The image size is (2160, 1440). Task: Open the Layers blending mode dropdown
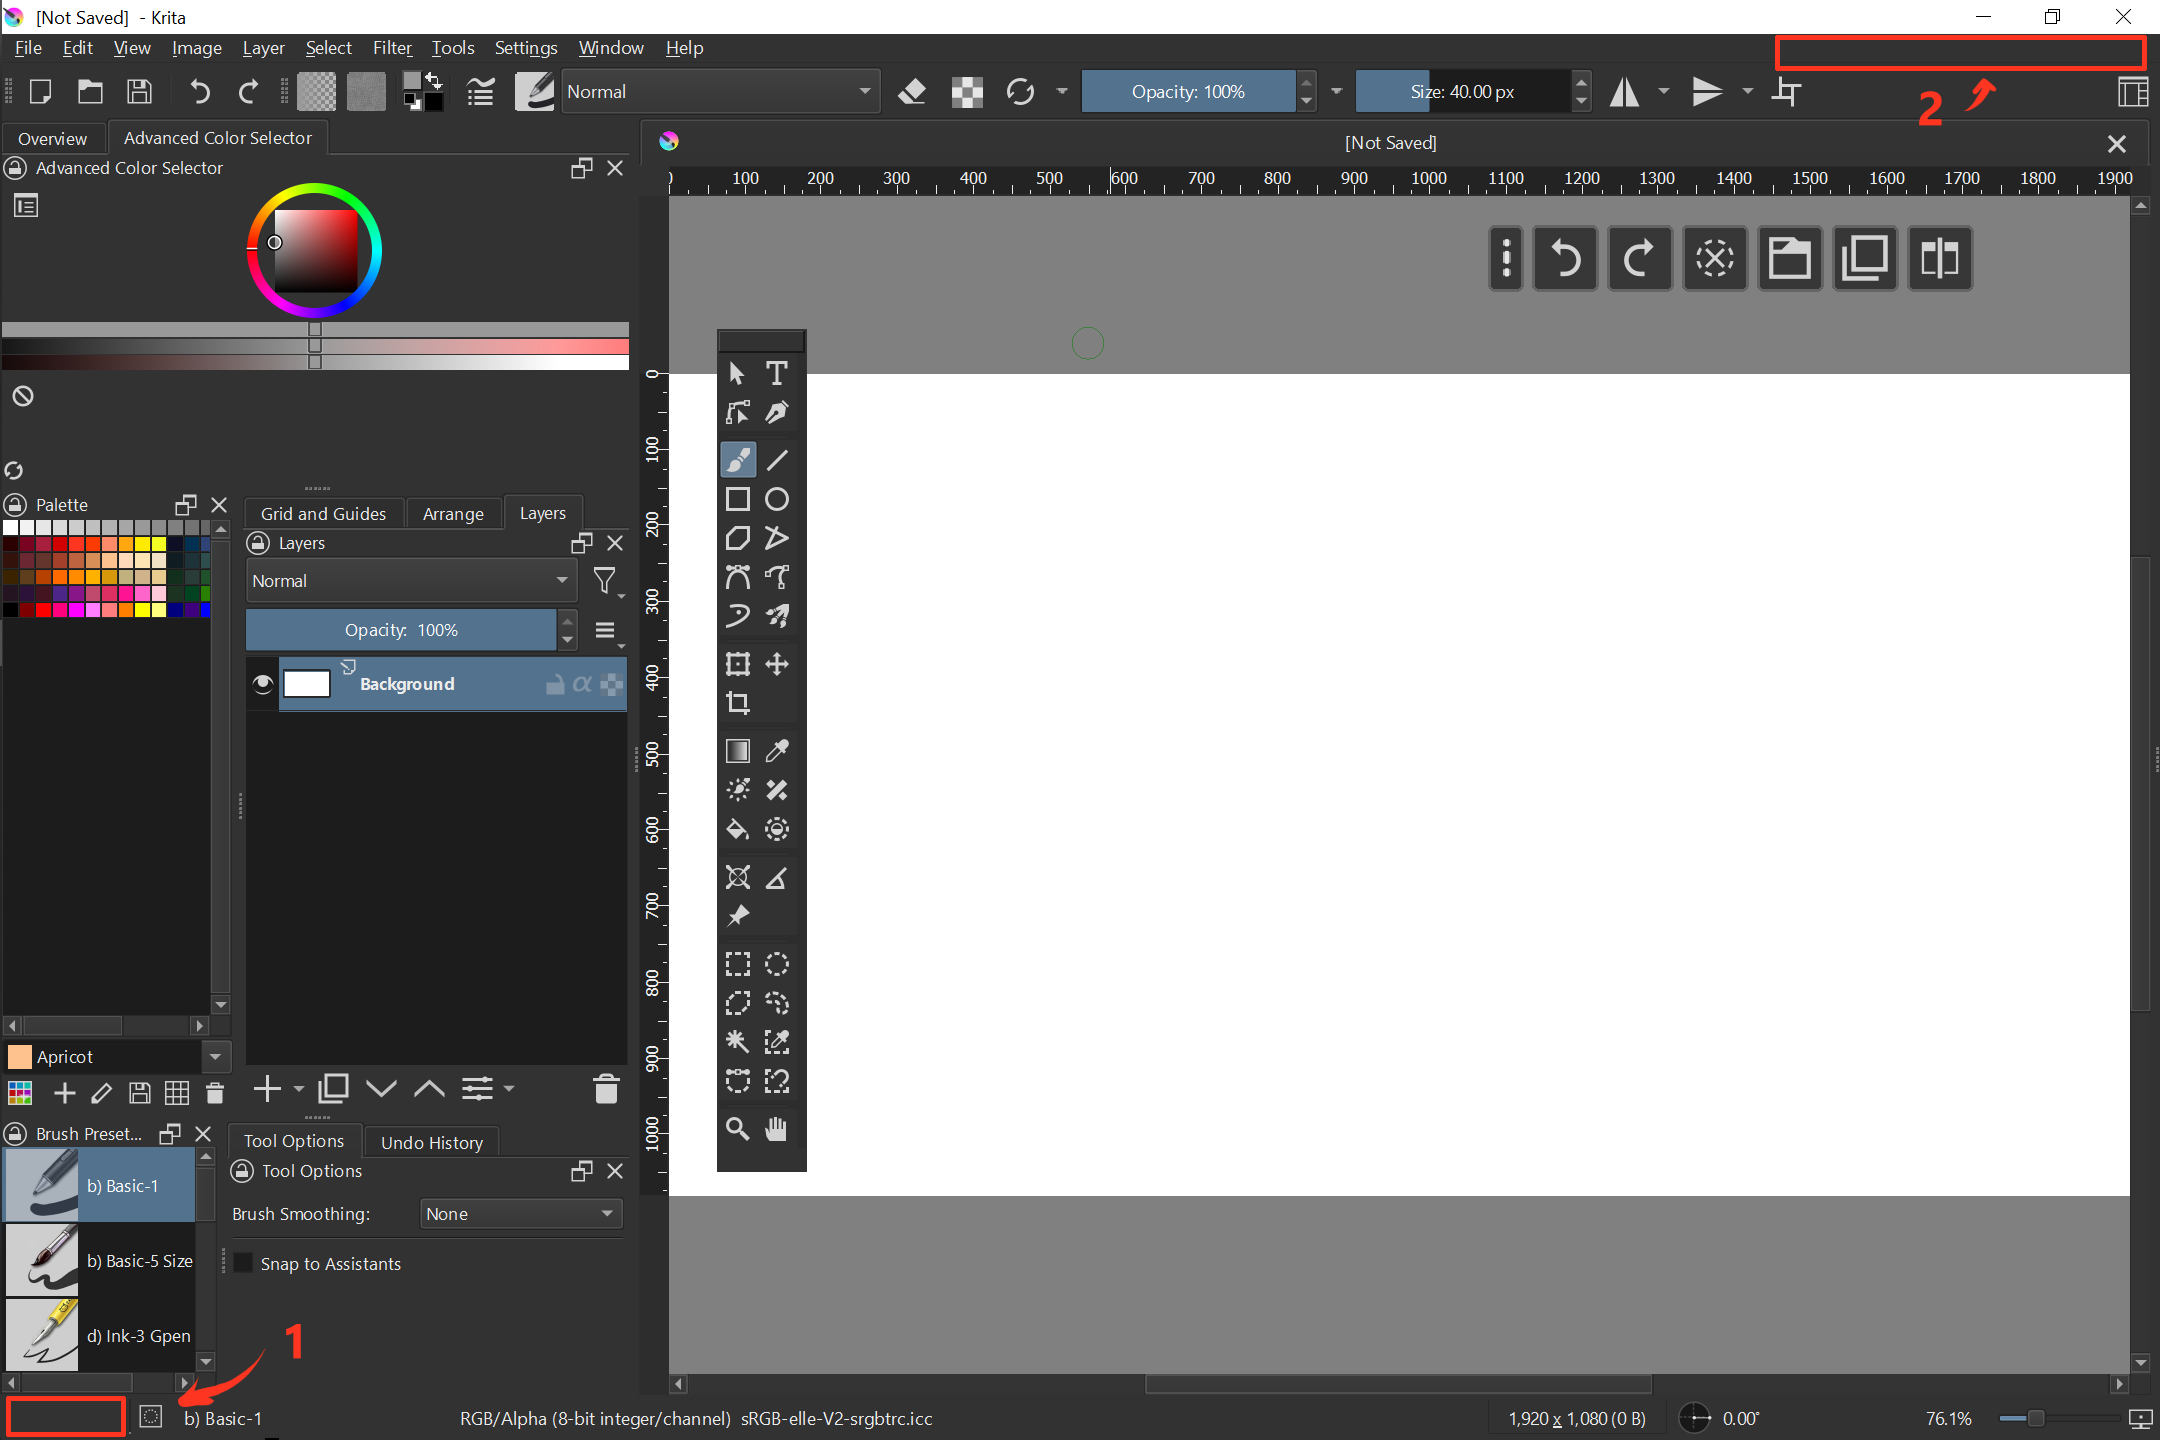tap(410, 581)
